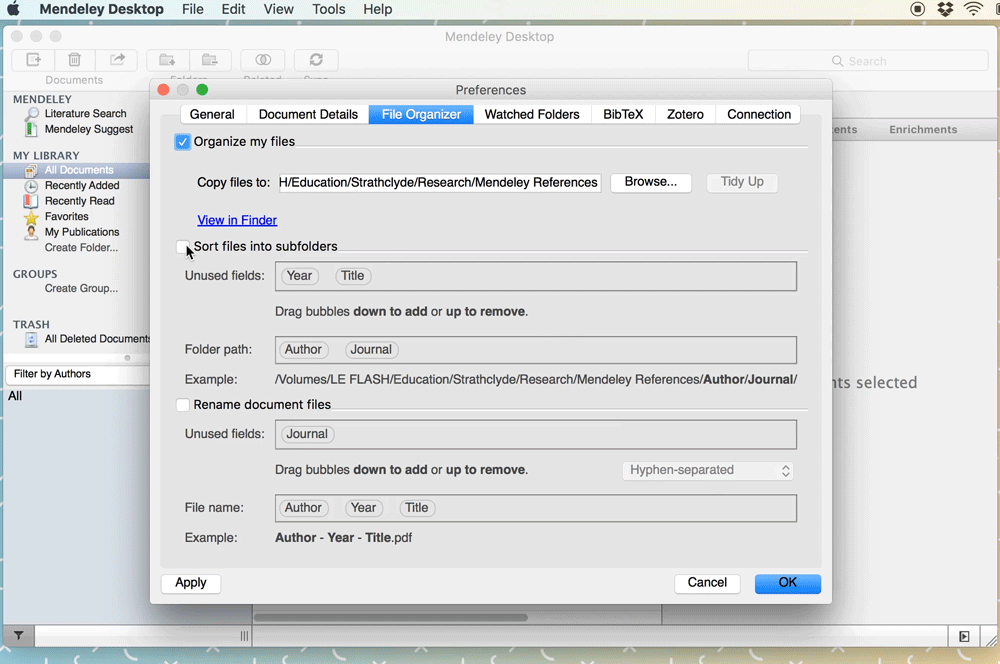Open the View menu

[x=279, y=9]
